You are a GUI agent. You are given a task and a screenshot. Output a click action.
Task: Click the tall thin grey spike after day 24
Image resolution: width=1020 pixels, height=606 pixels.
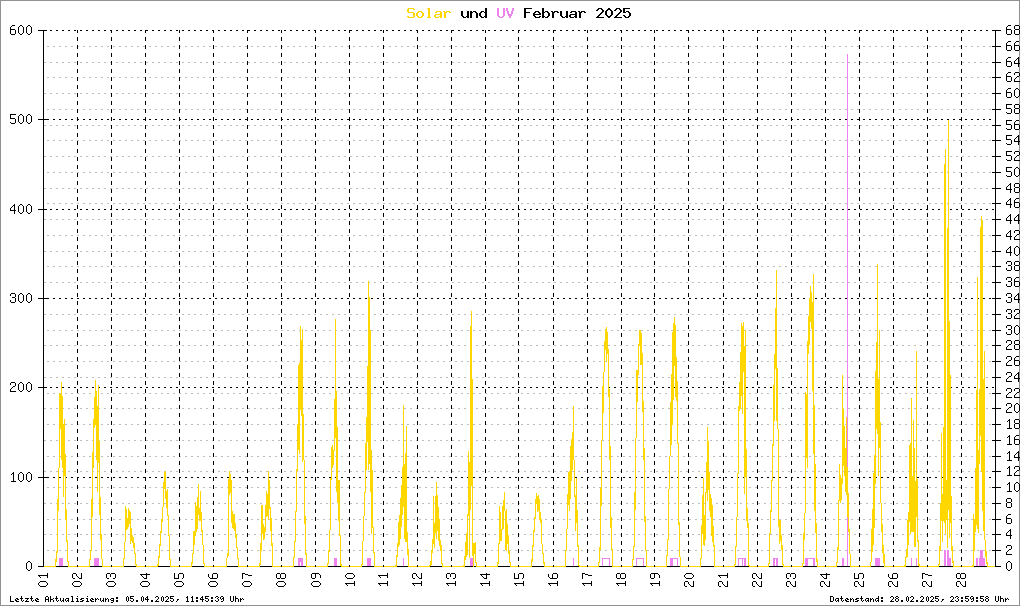(848, 60)
